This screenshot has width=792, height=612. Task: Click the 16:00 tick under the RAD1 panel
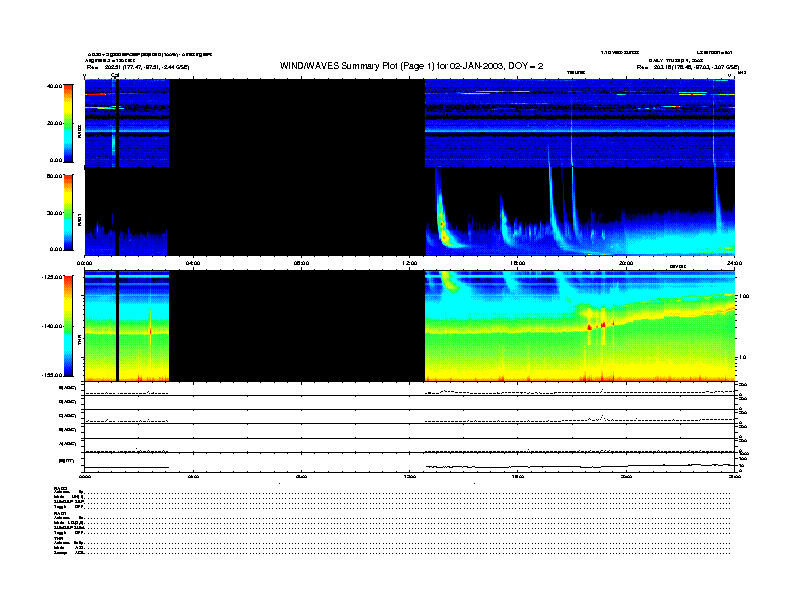tap(518, 263)
